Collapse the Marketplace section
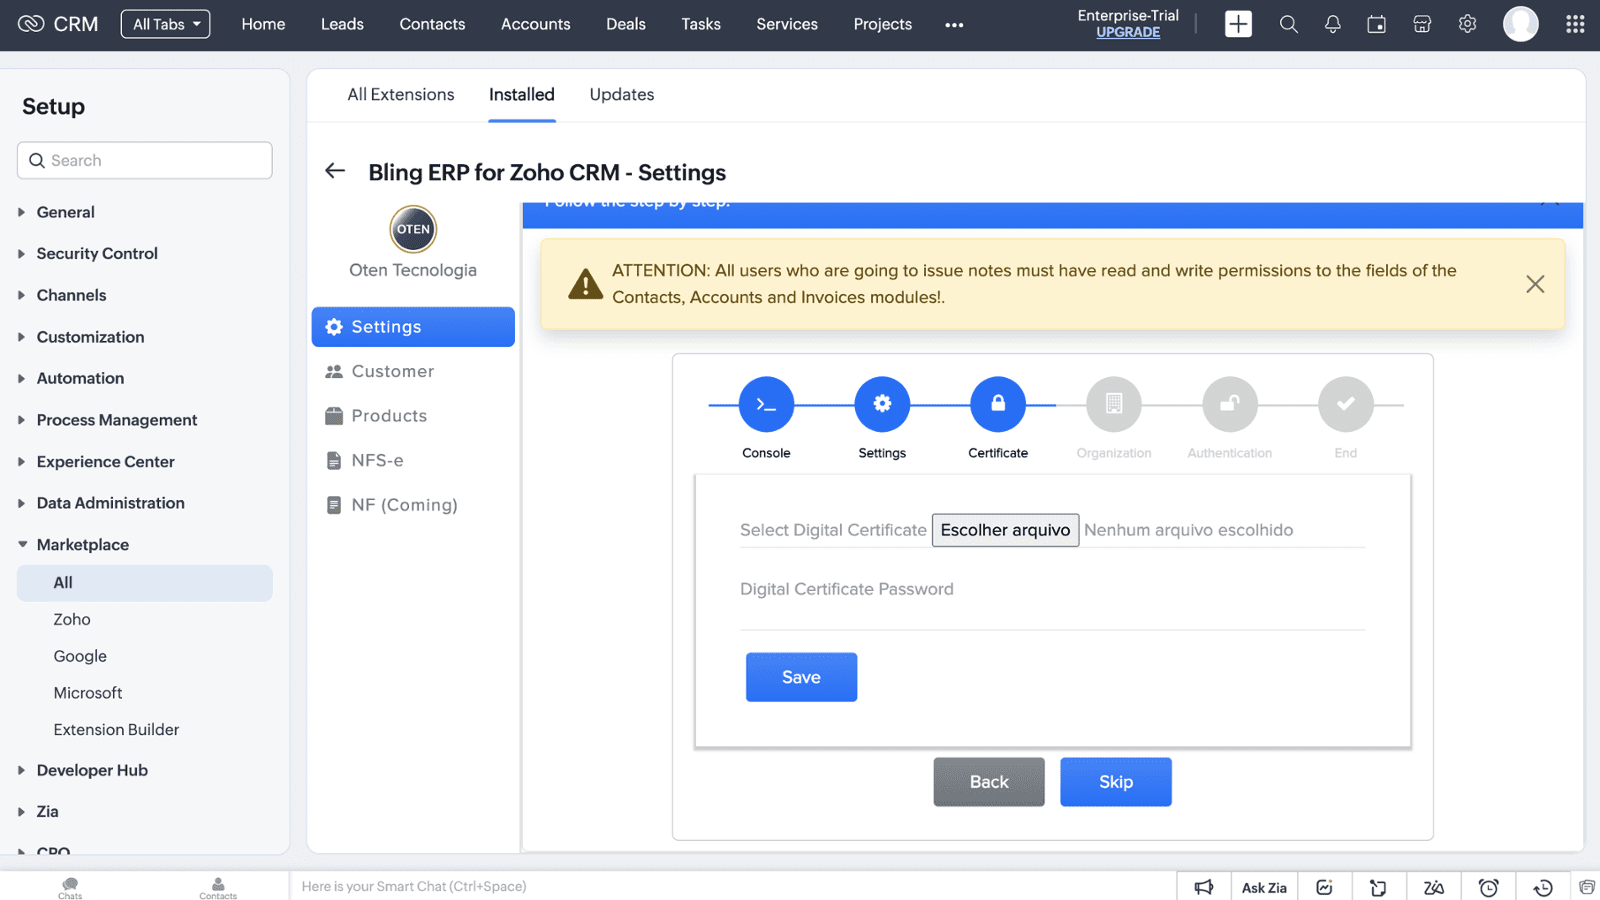This screenshot has width=1600, height=900. [x=82, y=545]
